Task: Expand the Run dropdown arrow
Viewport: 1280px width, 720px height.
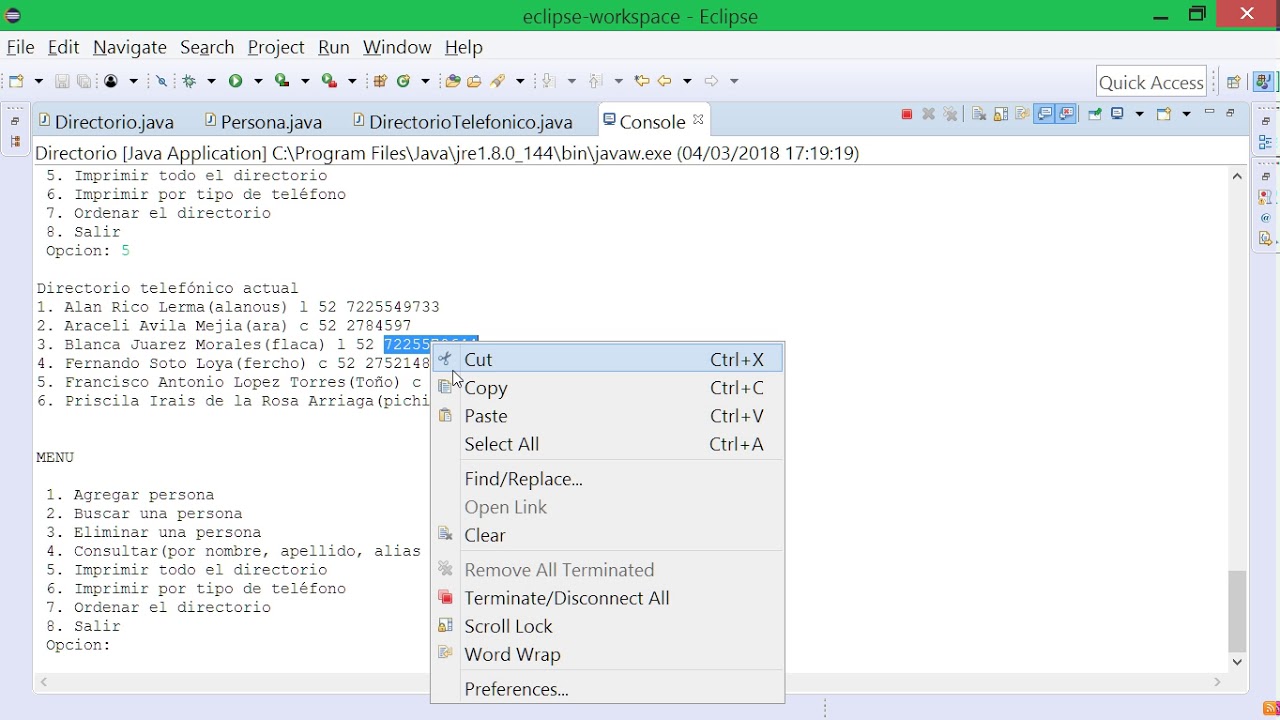Action: 258,81
